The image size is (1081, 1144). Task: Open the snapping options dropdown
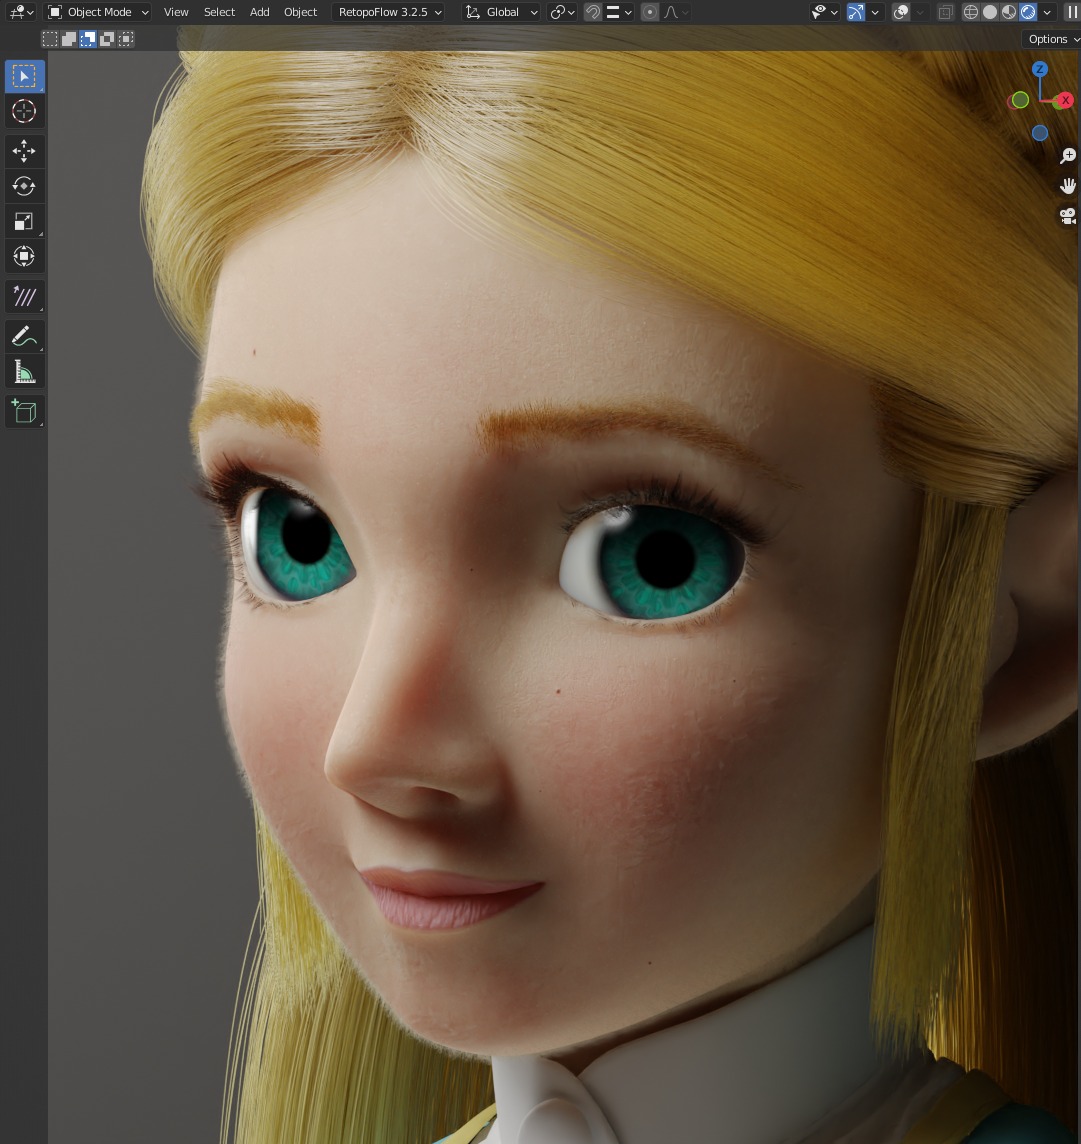(619, 12)
